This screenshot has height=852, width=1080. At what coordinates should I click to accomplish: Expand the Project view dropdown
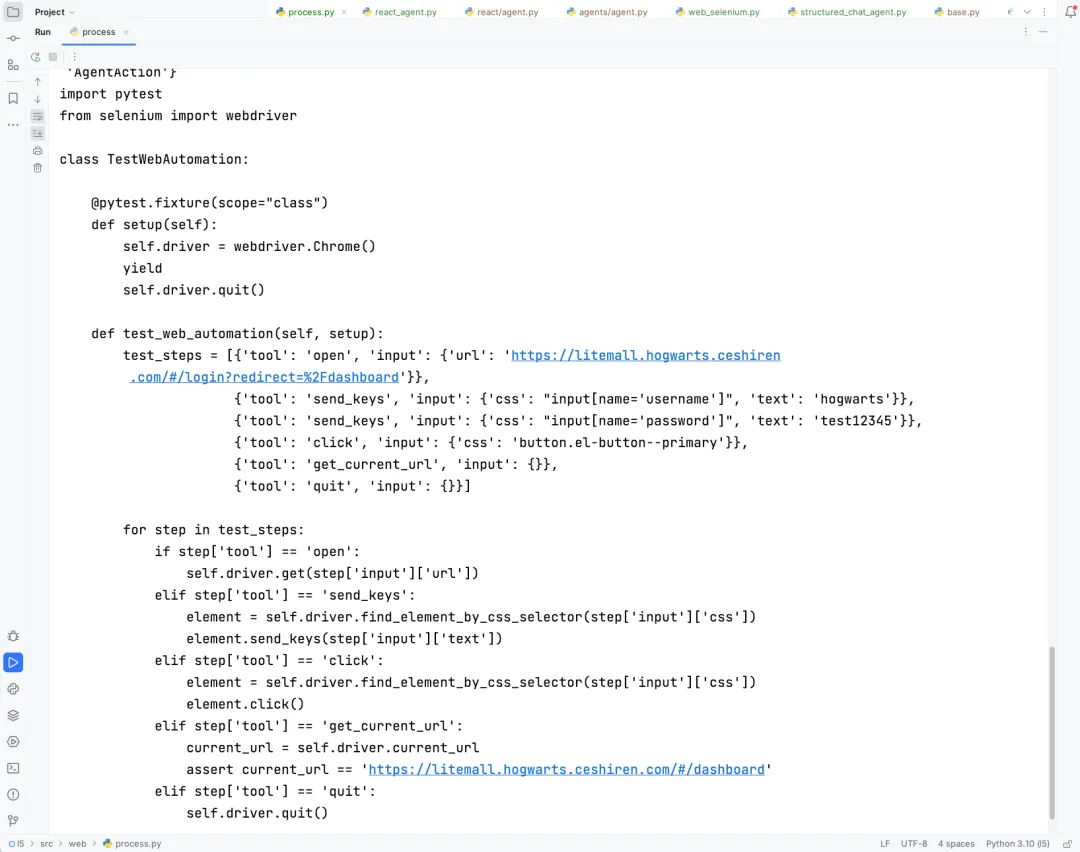[x=55, y=12]
